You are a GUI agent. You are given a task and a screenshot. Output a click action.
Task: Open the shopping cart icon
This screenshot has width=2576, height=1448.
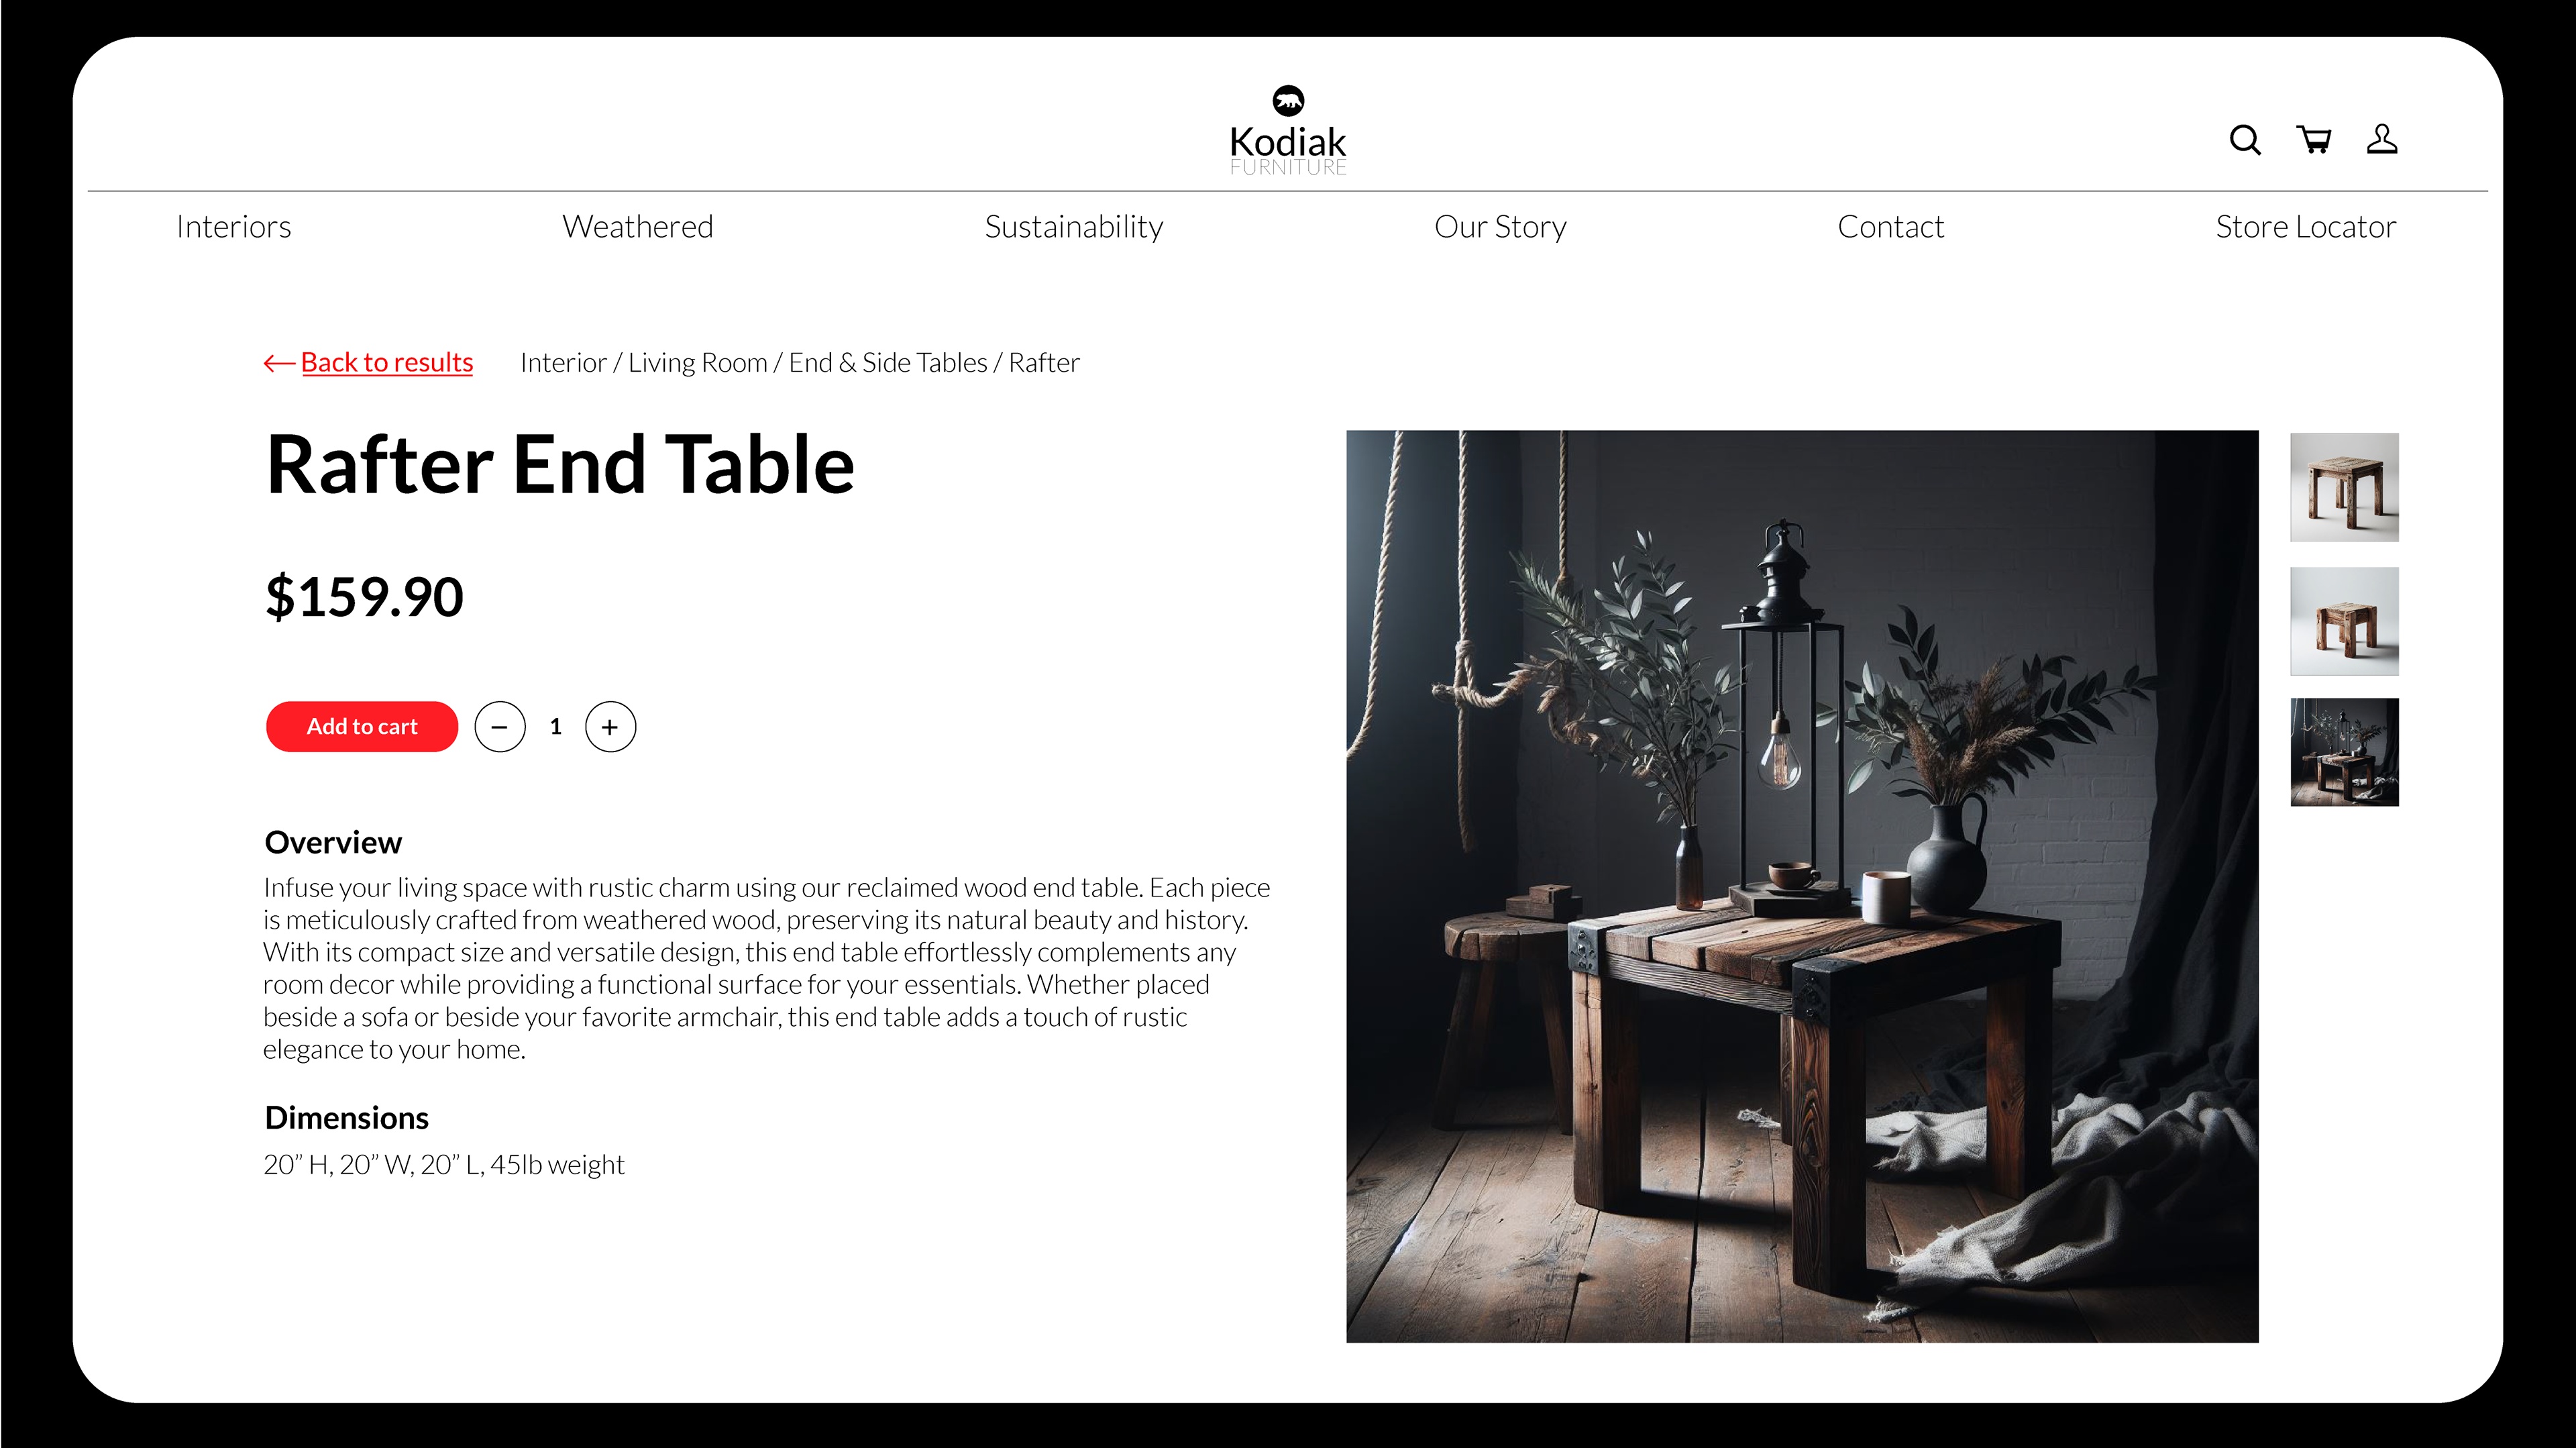click(2314, 139)
